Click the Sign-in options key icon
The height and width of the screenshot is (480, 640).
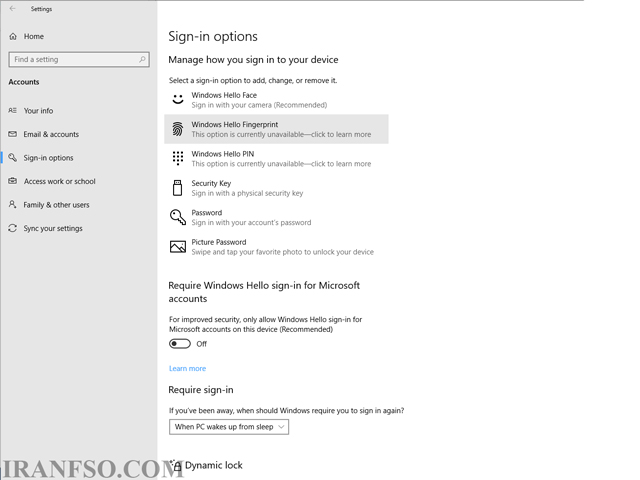[13, 158]
